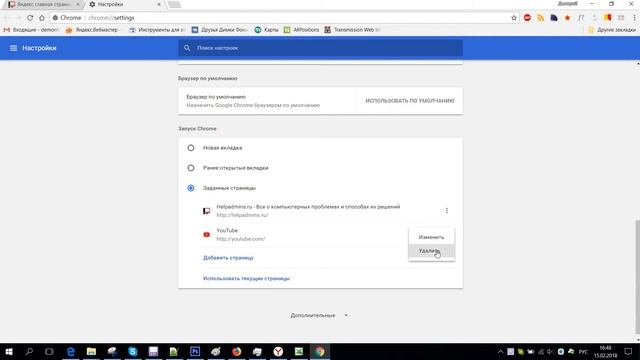This screenshot has height=360, width=640.
Task: Click the Поиск настроек search field
Action: click(x=320, y=48)
